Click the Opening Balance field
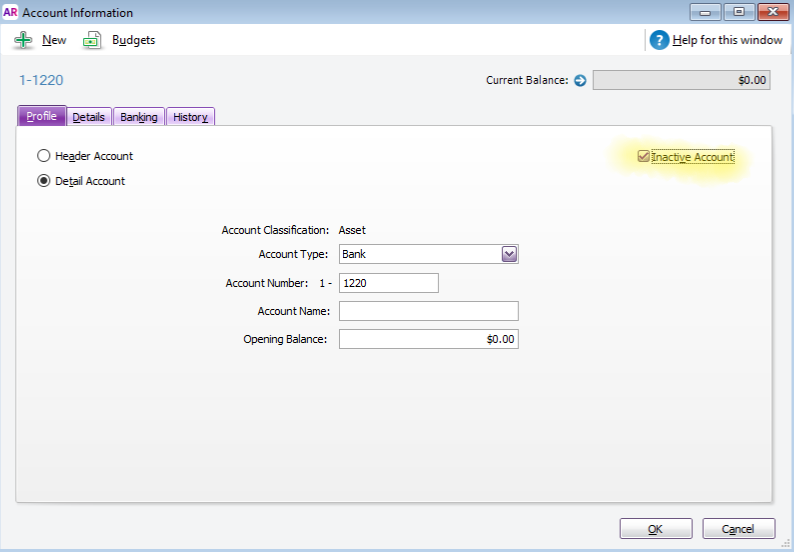The height and width of the screenshot is (552, 794). click(x=428, y=339)
